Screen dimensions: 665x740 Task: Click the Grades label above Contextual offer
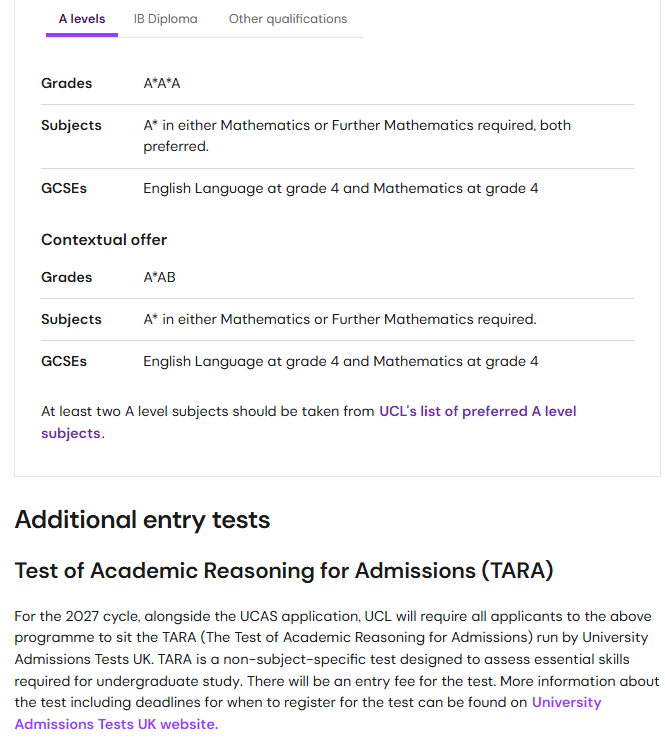[x=66, y=84]
